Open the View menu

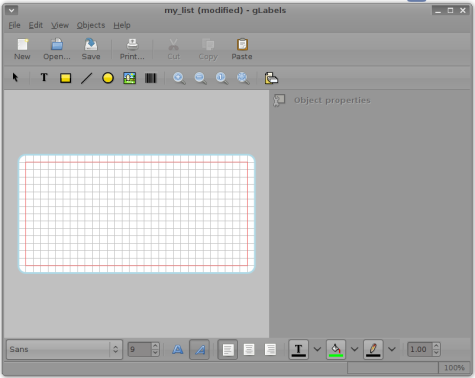pos(60,25)
